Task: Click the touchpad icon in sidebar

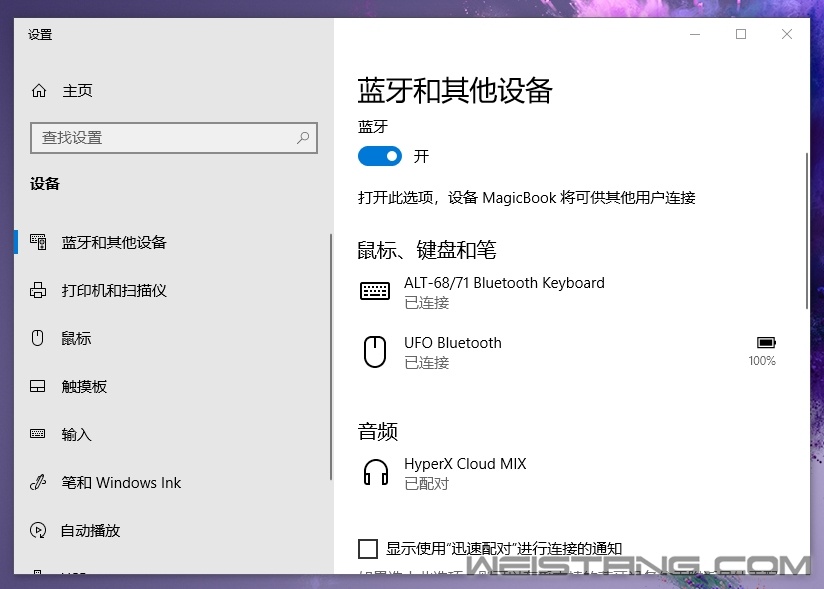Action: pos(37,386)
